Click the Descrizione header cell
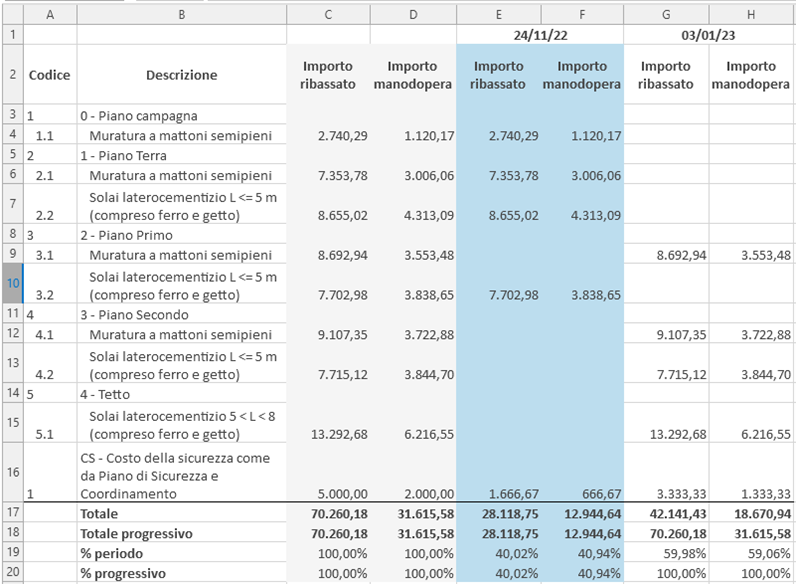 [182, 75]
